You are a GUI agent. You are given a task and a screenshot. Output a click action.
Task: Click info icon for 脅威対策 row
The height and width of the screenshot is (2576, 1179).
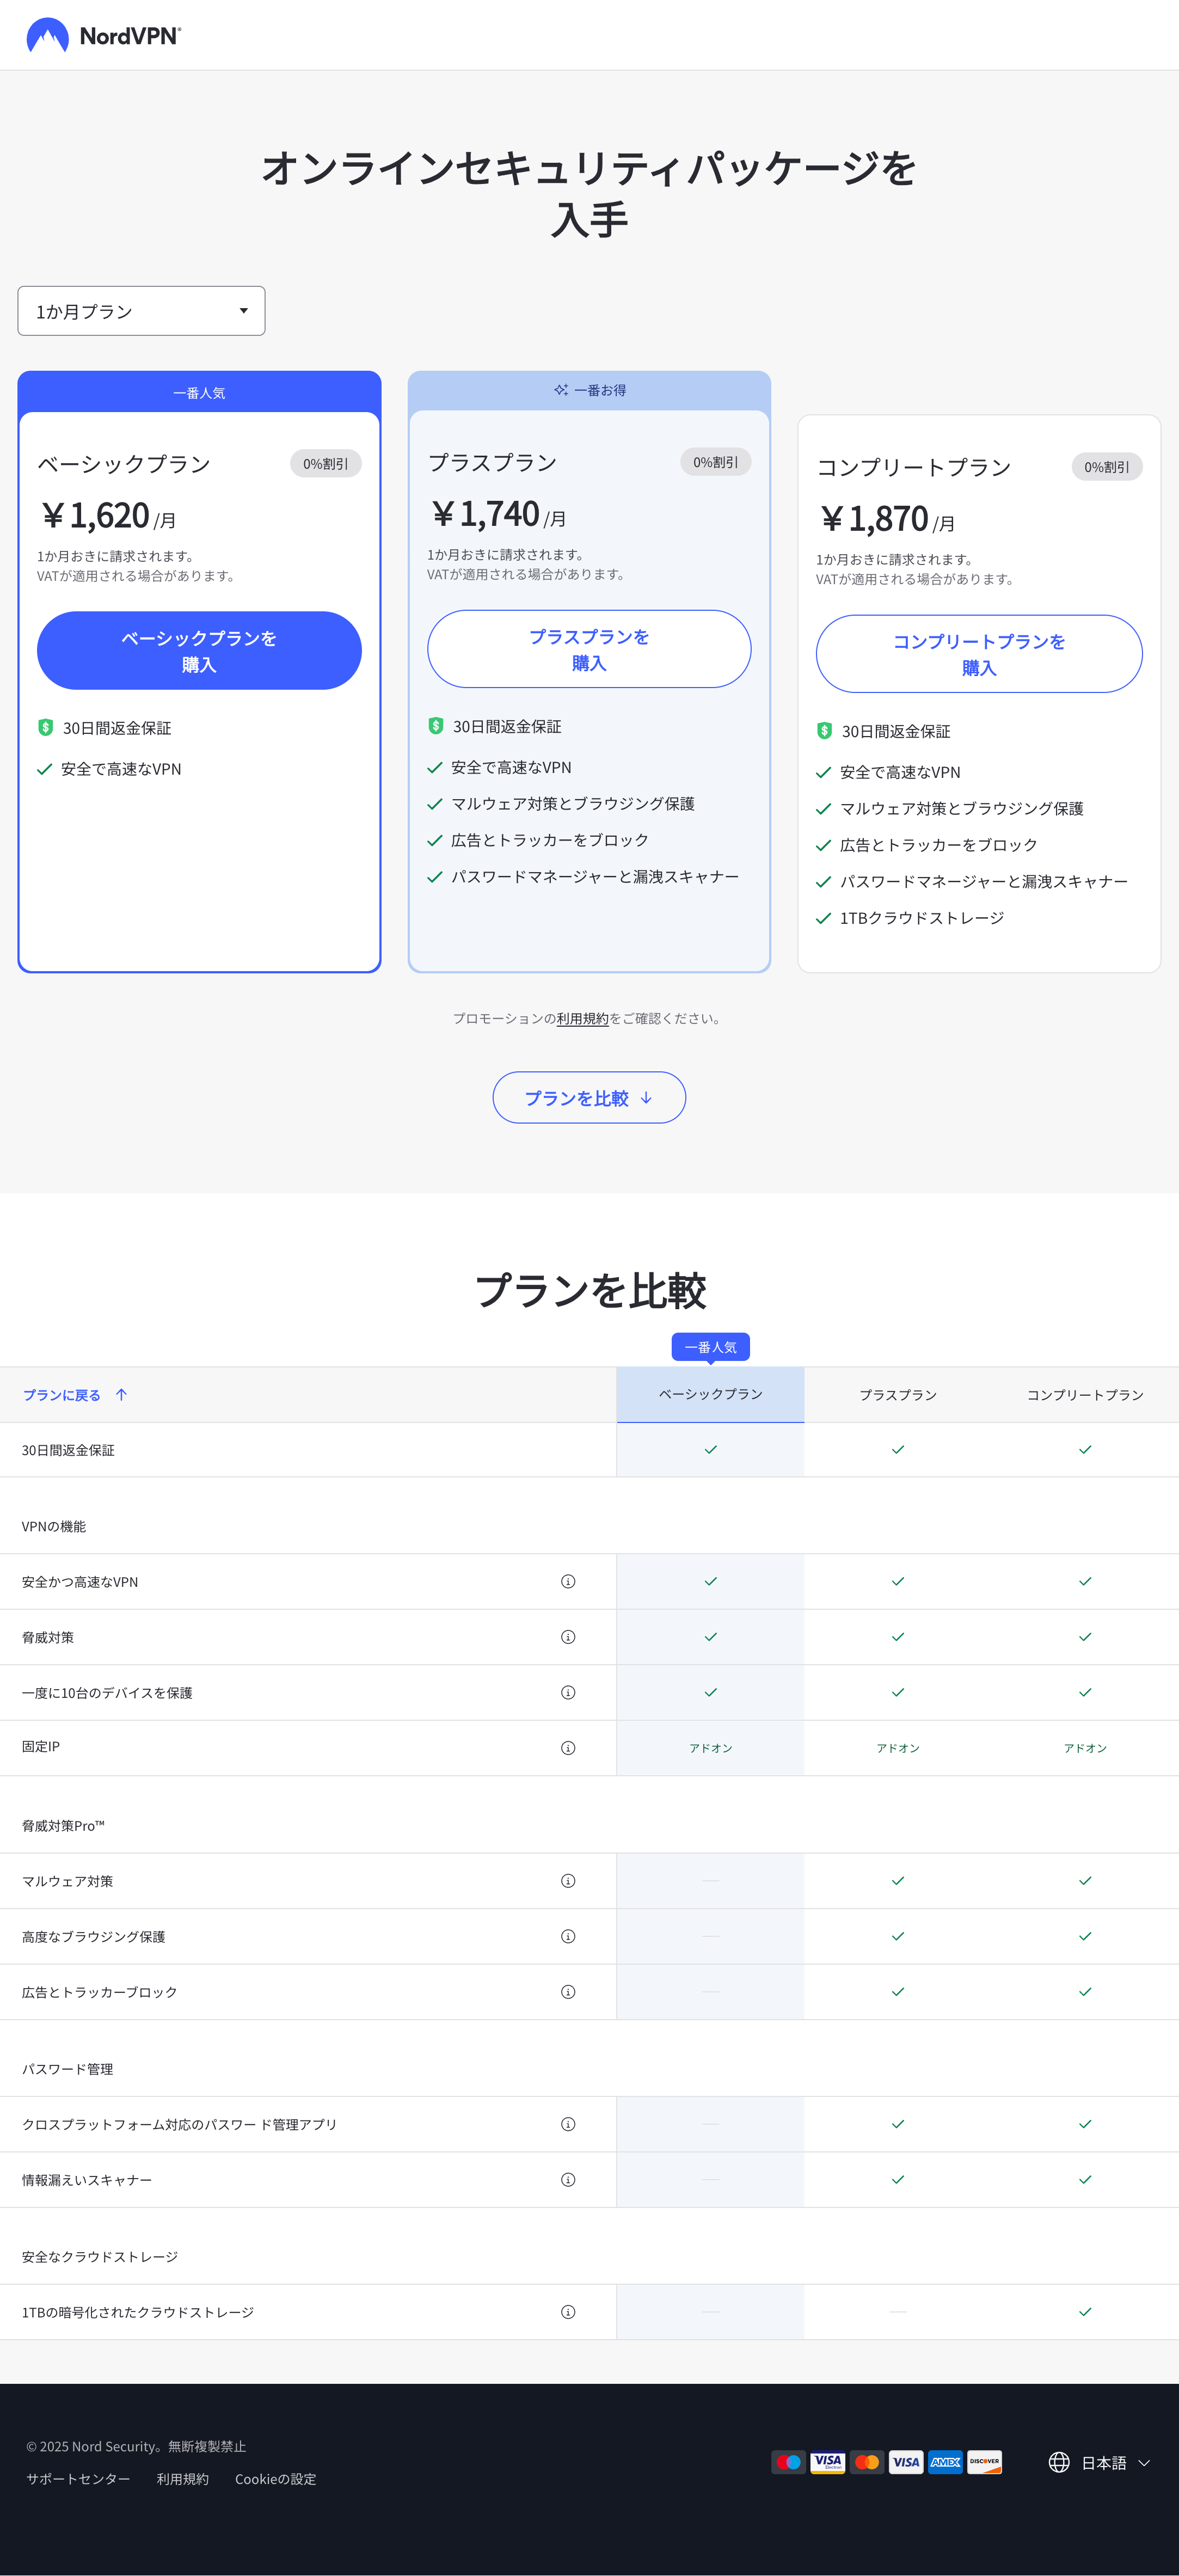[568, 1637]
